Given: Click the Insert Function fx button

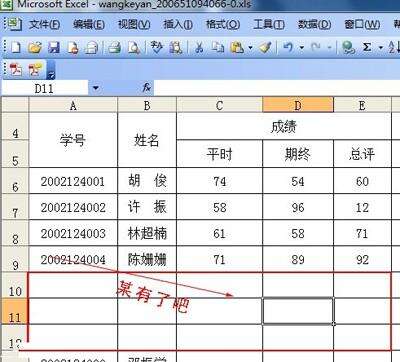Looking at the screenshot, I should point(147,88).
